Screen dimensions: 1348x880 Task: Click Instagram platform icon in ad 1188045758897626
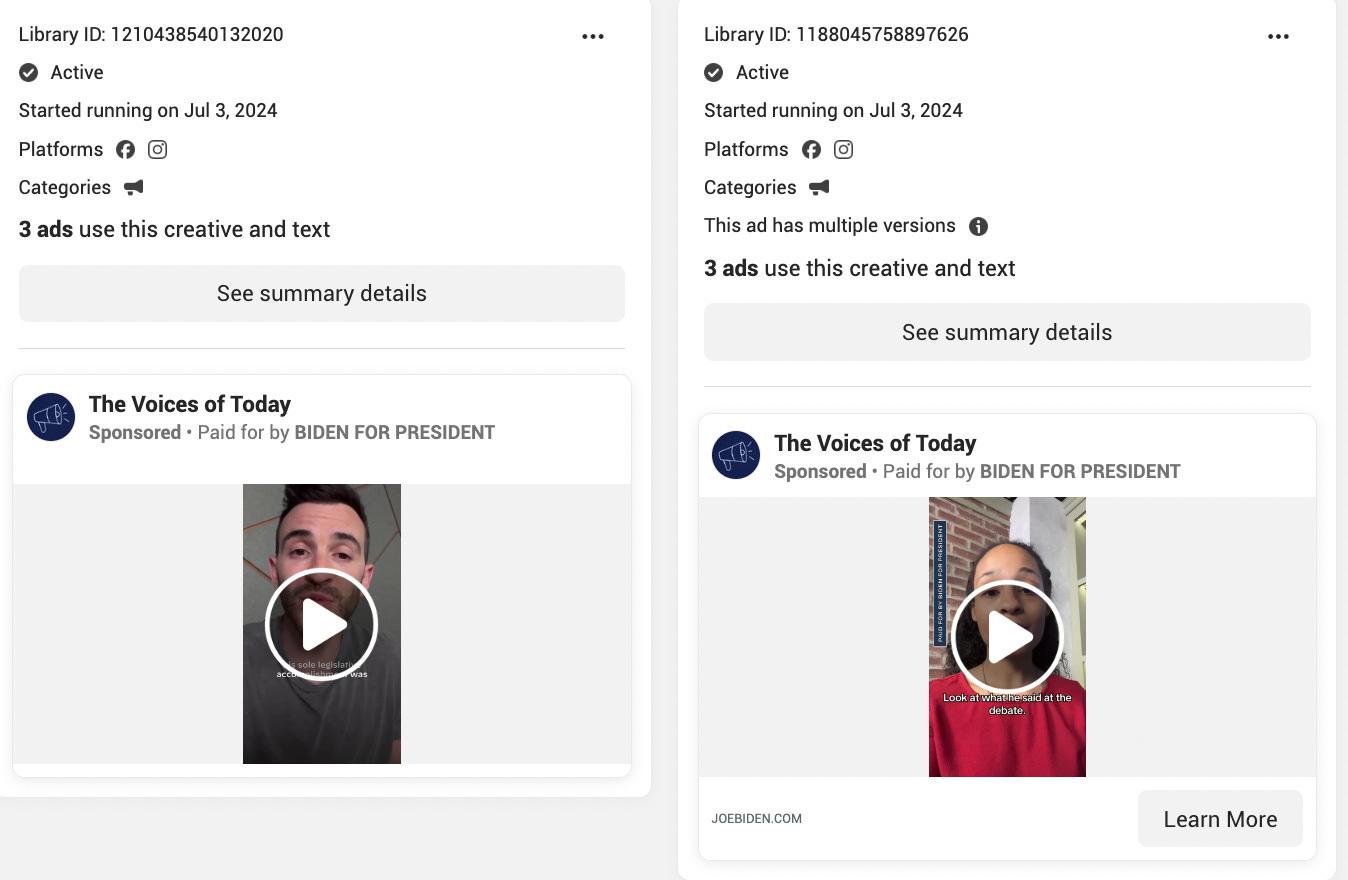843,150
